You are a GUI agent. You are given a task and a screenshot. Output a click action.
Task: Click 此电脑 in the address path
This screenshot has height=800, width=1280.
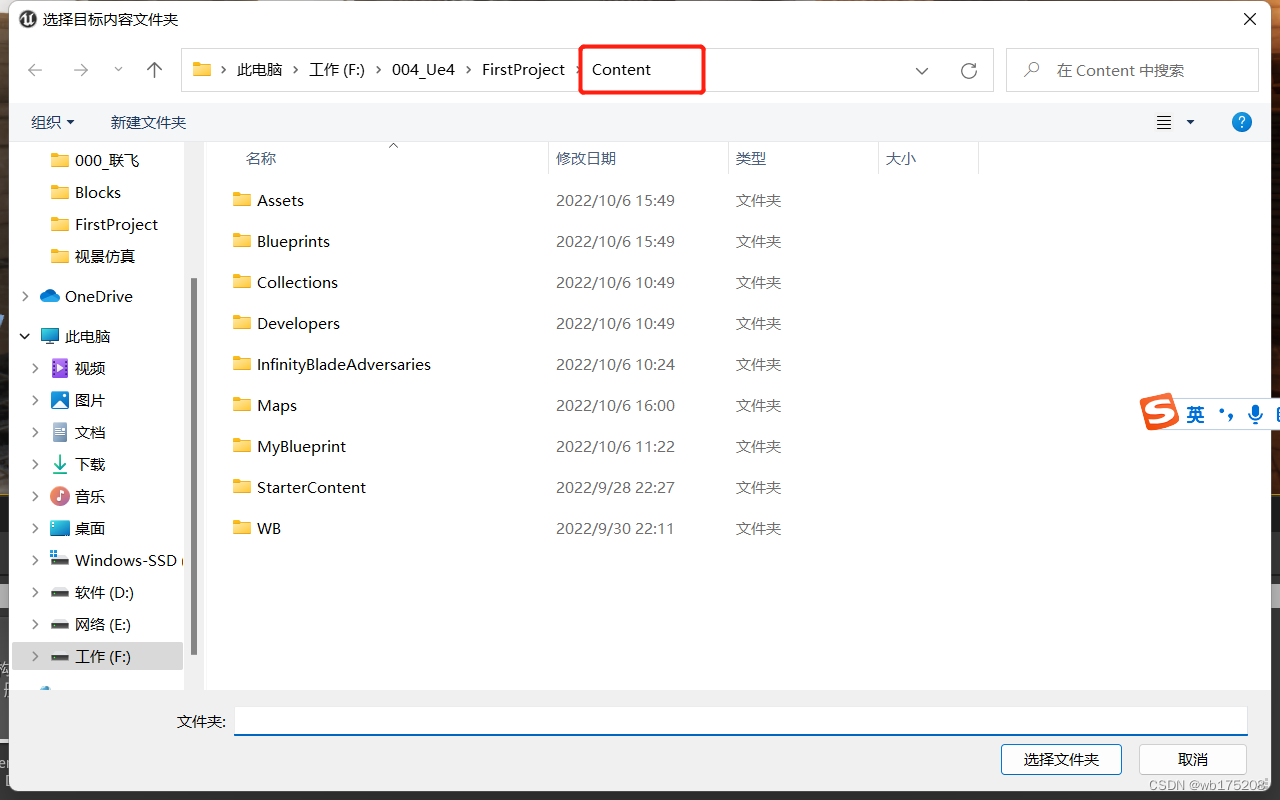259,70
